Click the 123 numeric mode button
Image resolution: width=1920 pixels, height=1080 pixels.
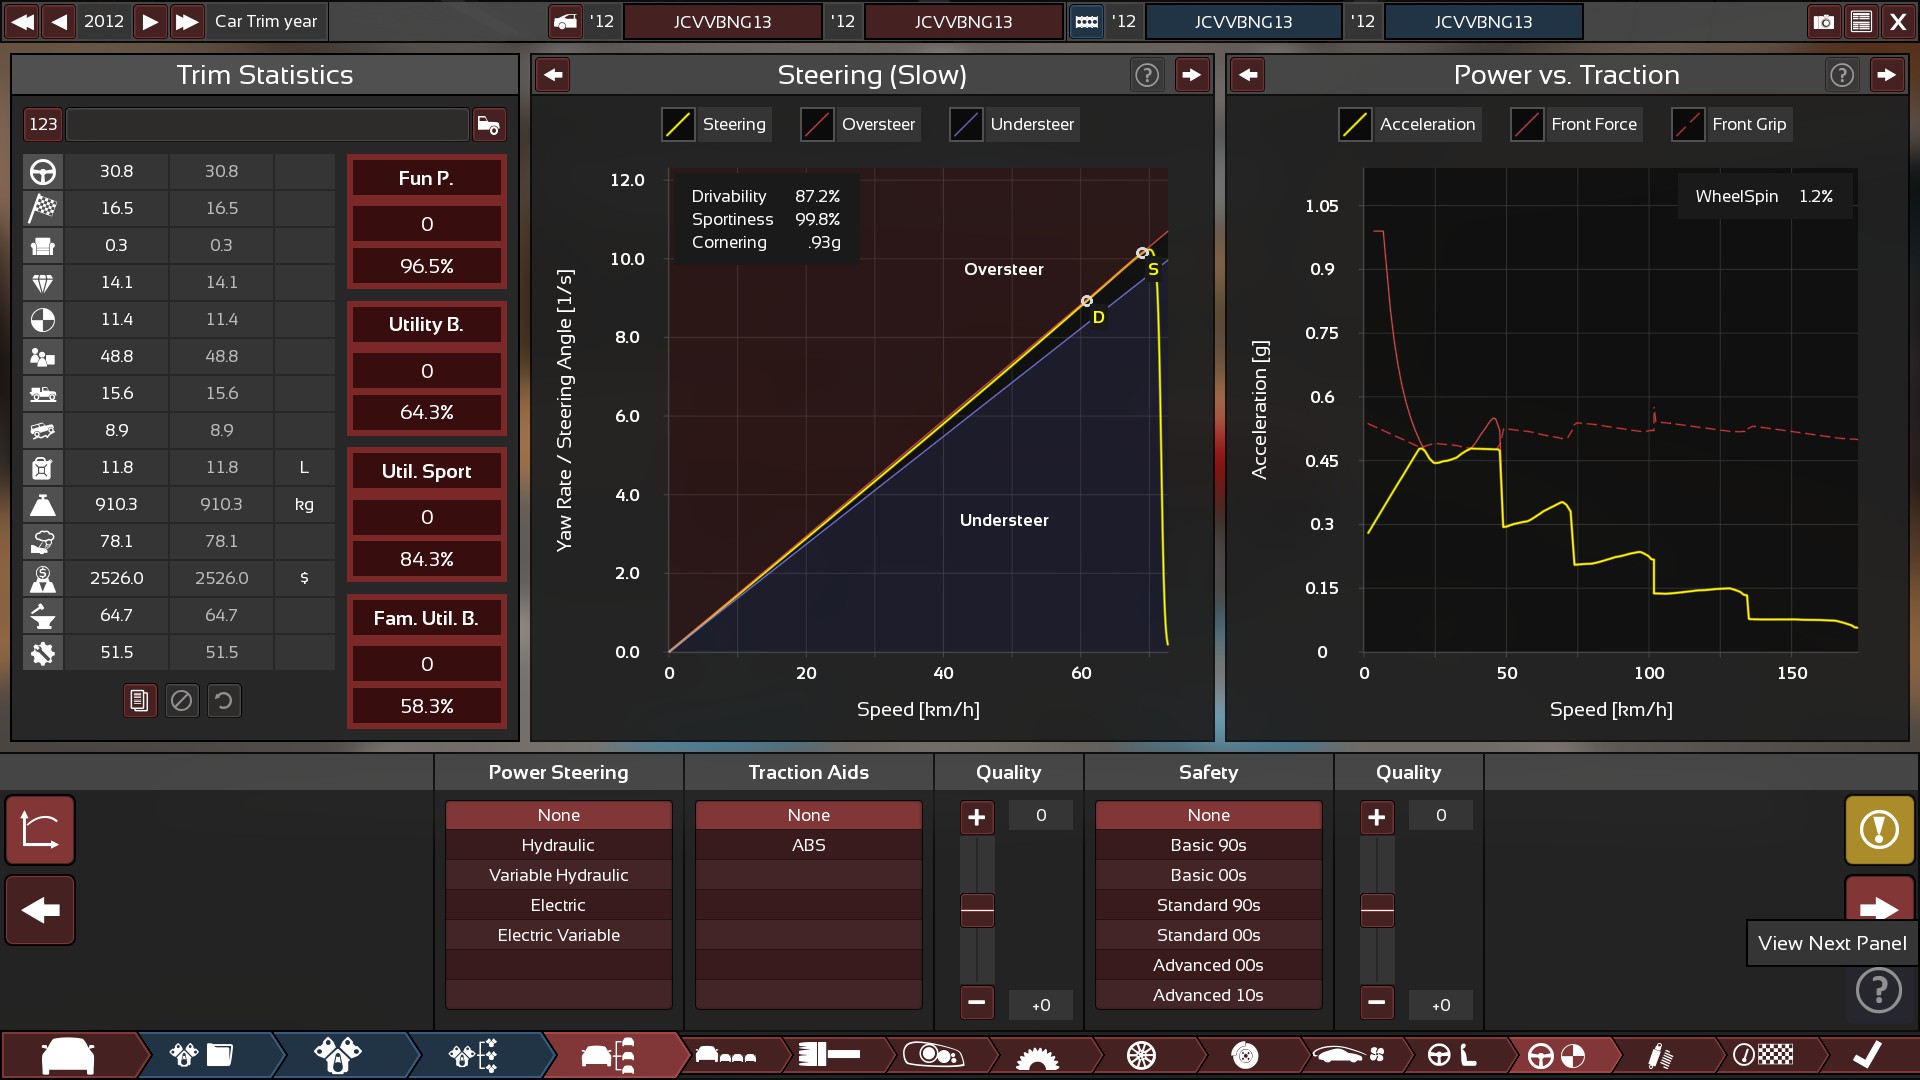click(x=43, y=124)
